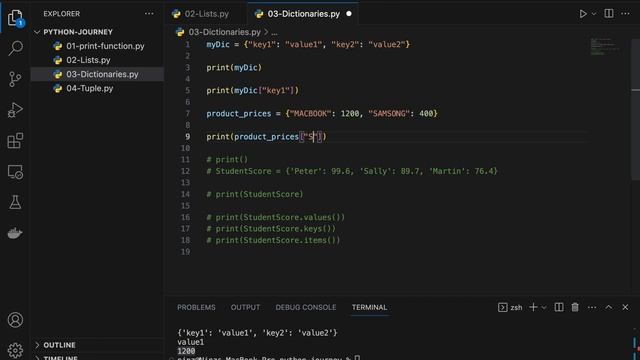The width and height of the screenshot is (640, 360).
Task: Expand the TIMELINE section
Action: click(60, 358)
